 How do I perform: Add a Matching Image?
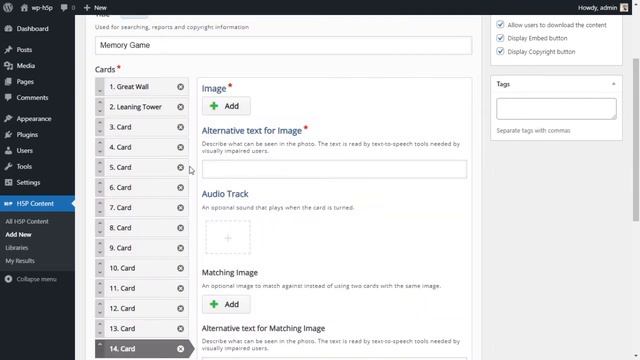tap(226, 304)
